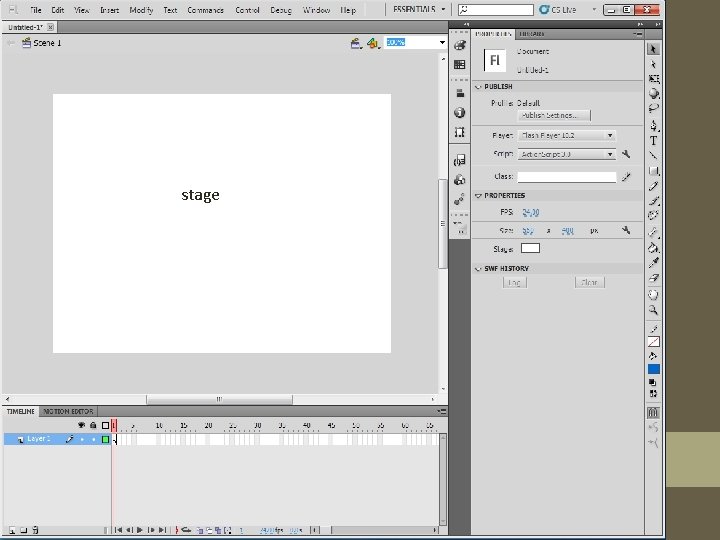The image size is (720, 540).
Task: Open stage zoom percentage dropdown
Action: point(442,42)
